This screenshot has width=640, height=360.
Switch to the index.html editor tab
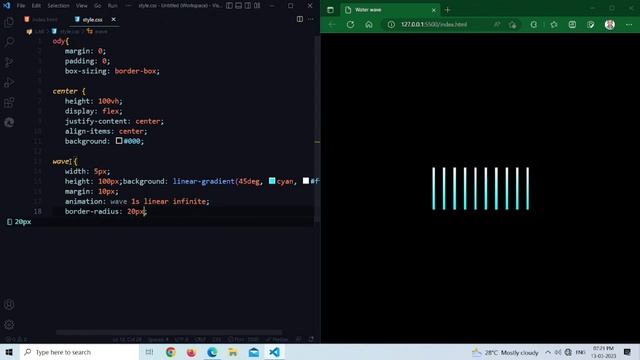[41, 19]
